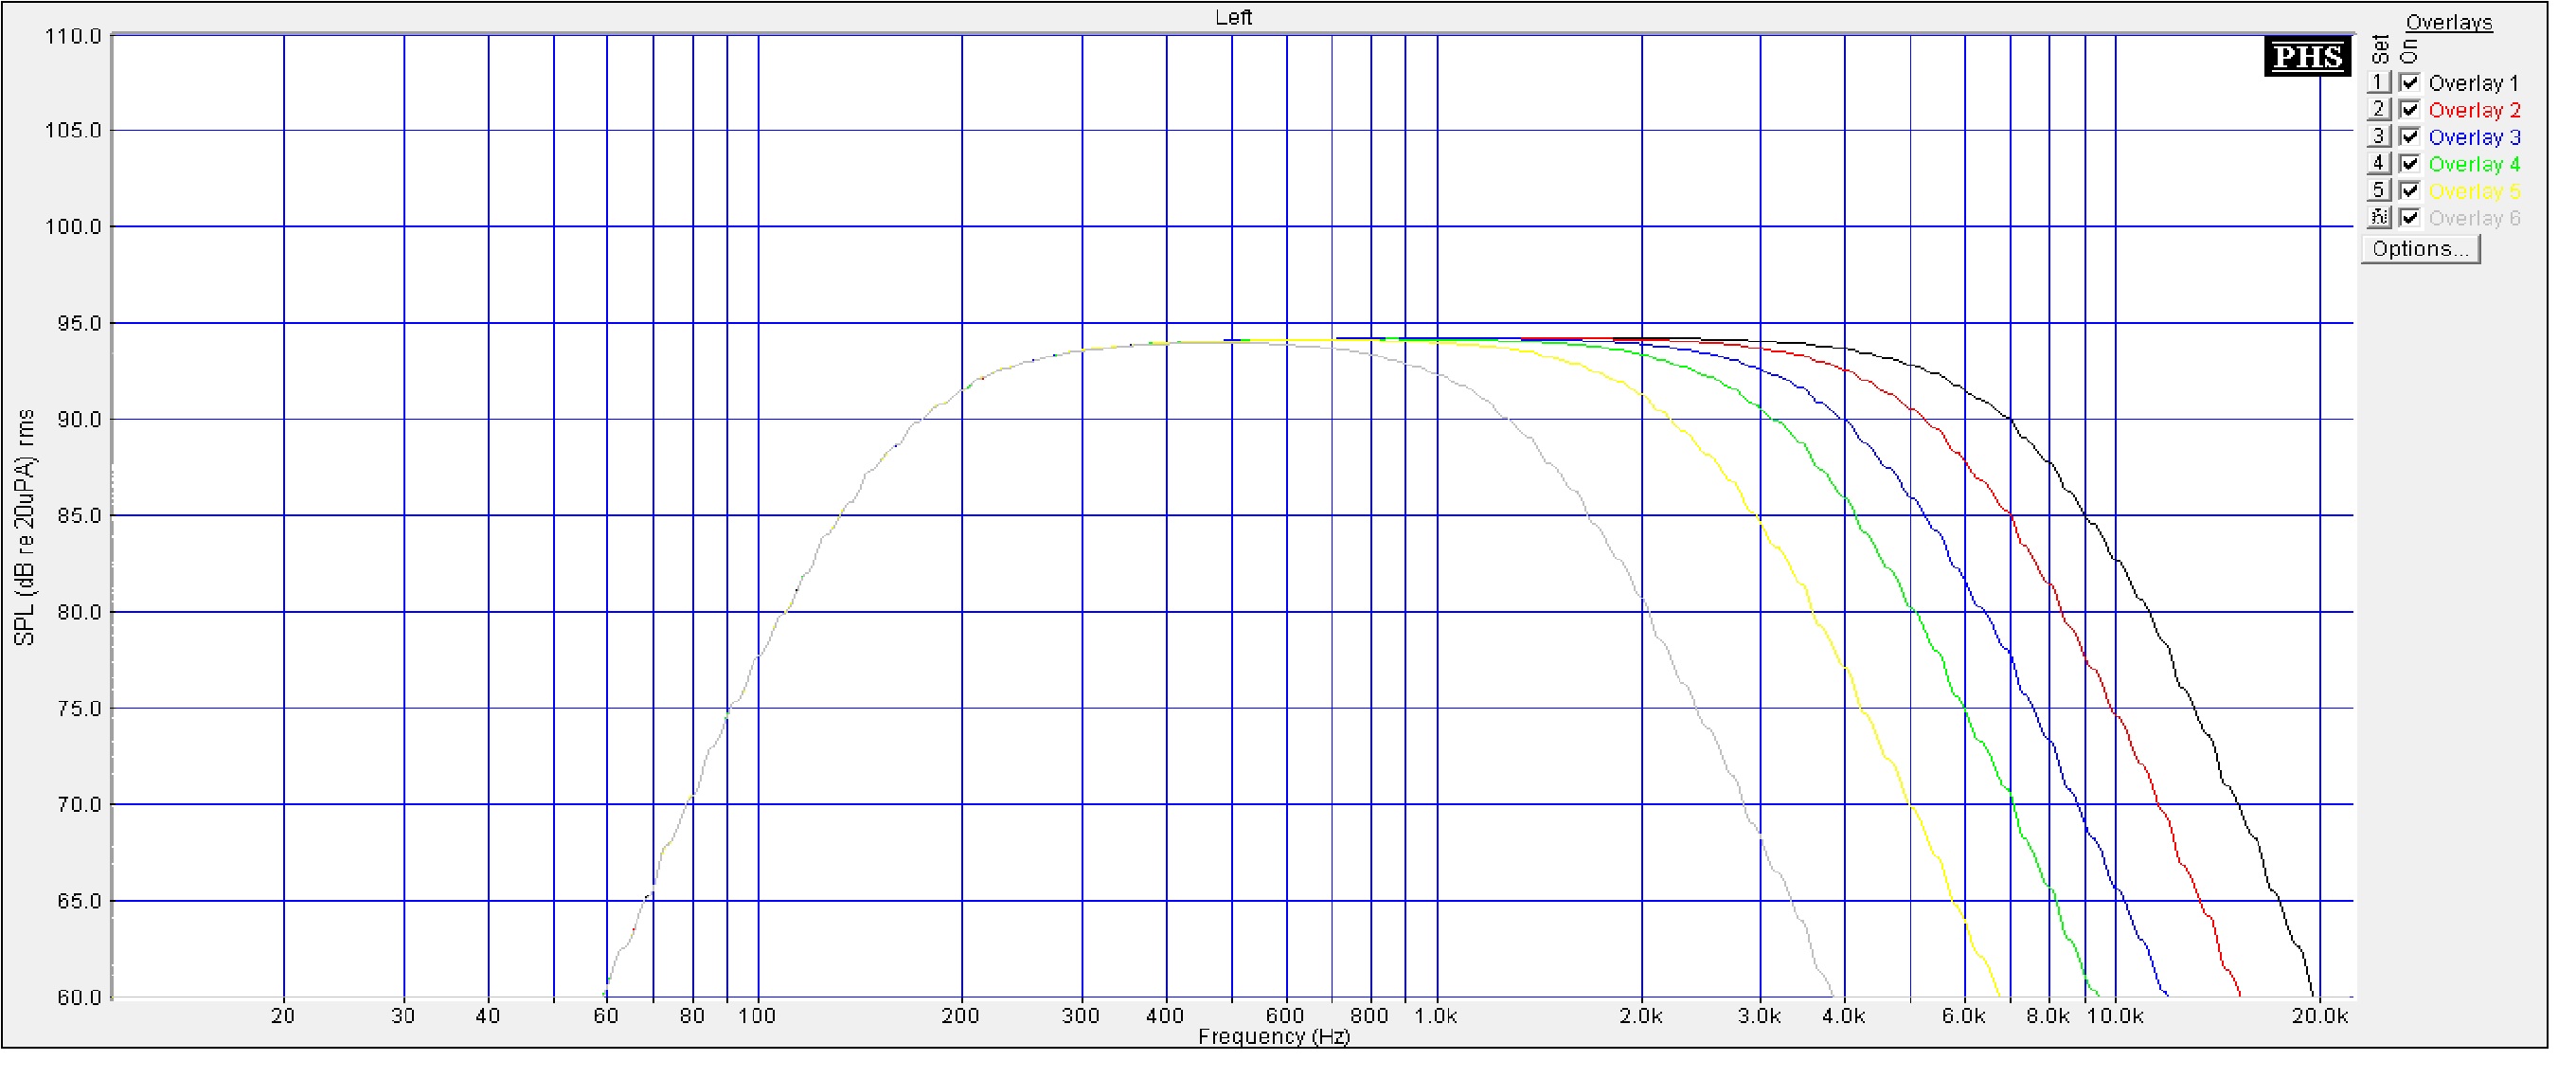The height and width of the screenshot is (1078, 2576).
Task: Uncheck the red Overlay 2 checkbox
Action: tap(2410, 110)
